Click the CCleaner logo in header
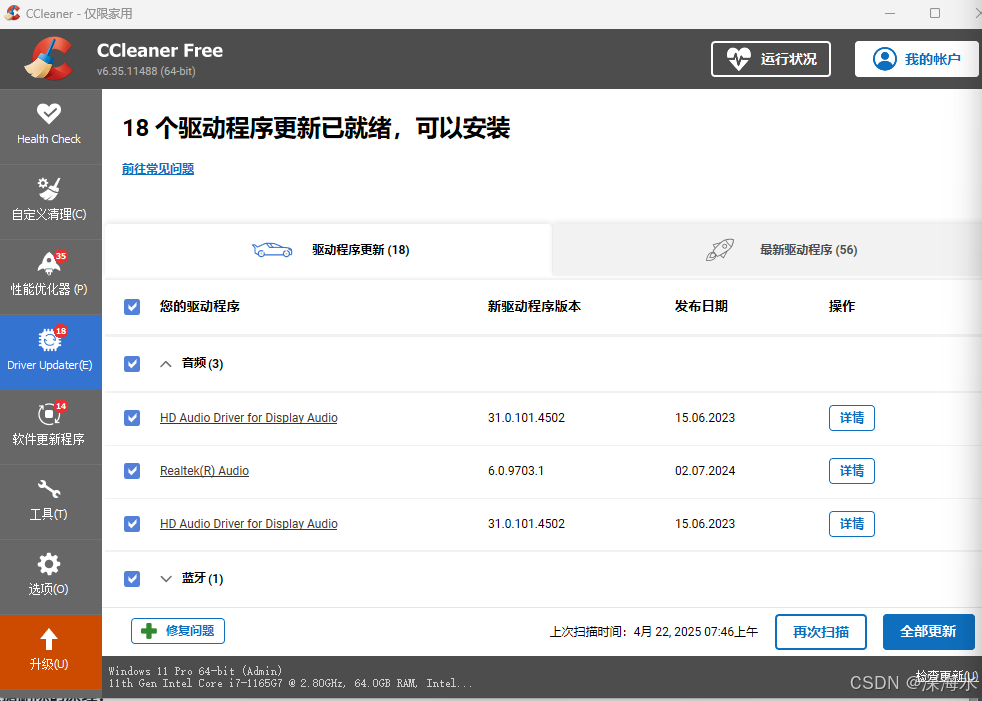982x701 pixels. [49, 58]
